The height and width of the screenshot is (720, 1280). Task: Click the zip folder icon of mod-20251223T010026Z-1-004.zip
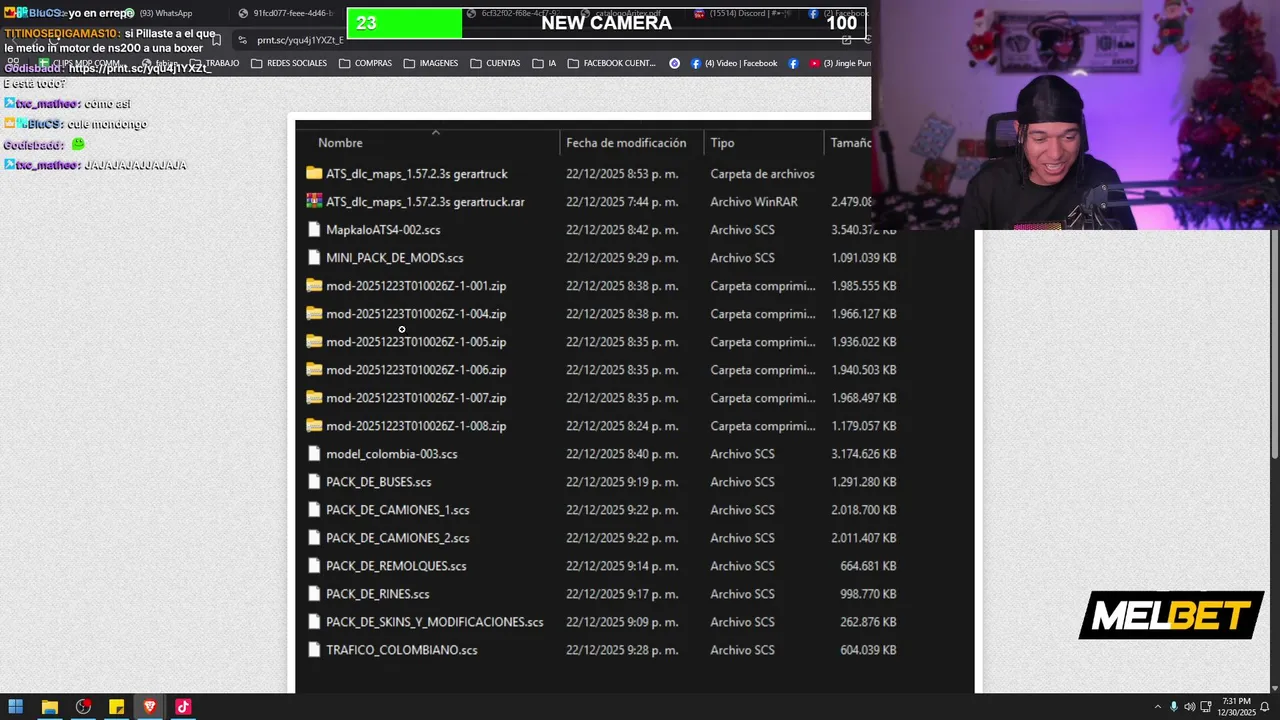[x=314, y=313]
